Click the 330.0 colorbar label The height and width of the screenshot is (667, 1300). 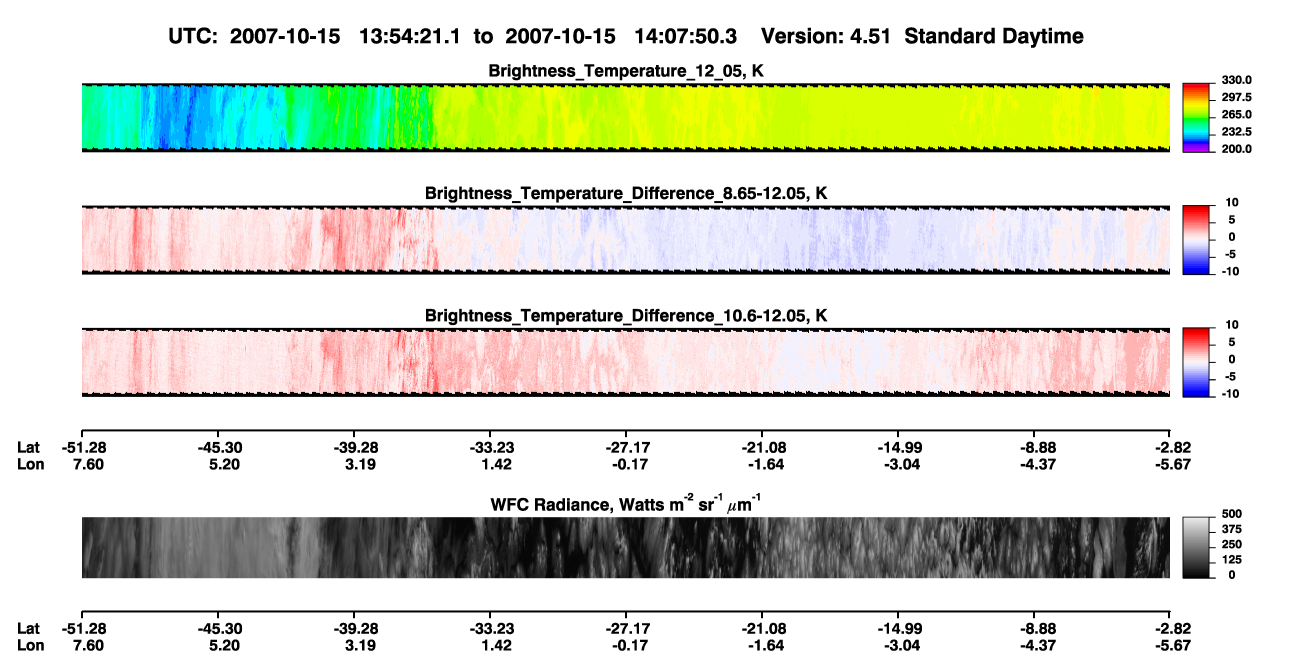point(1237,81)
